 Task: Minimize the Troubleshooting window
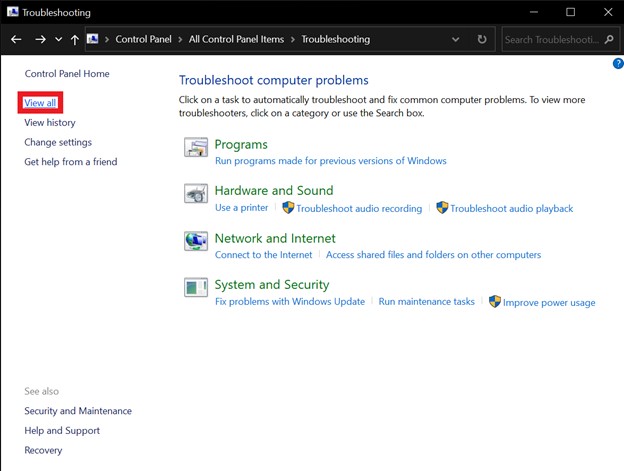[534, 12]
